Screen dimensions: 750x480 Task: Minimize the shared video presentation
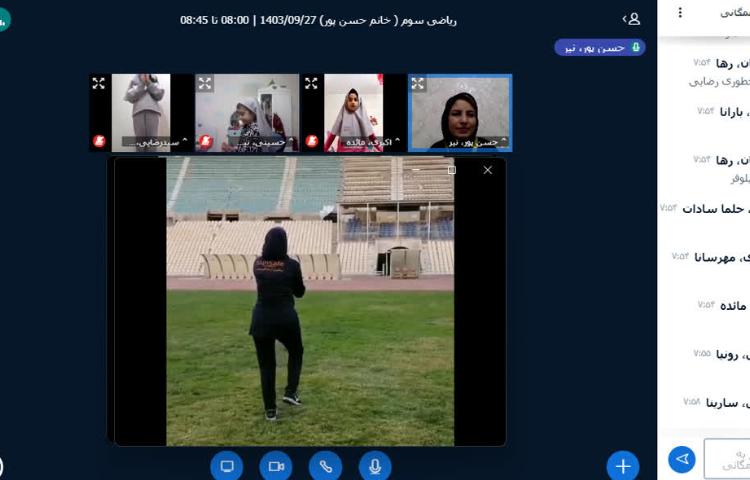[x=416, y=170]
